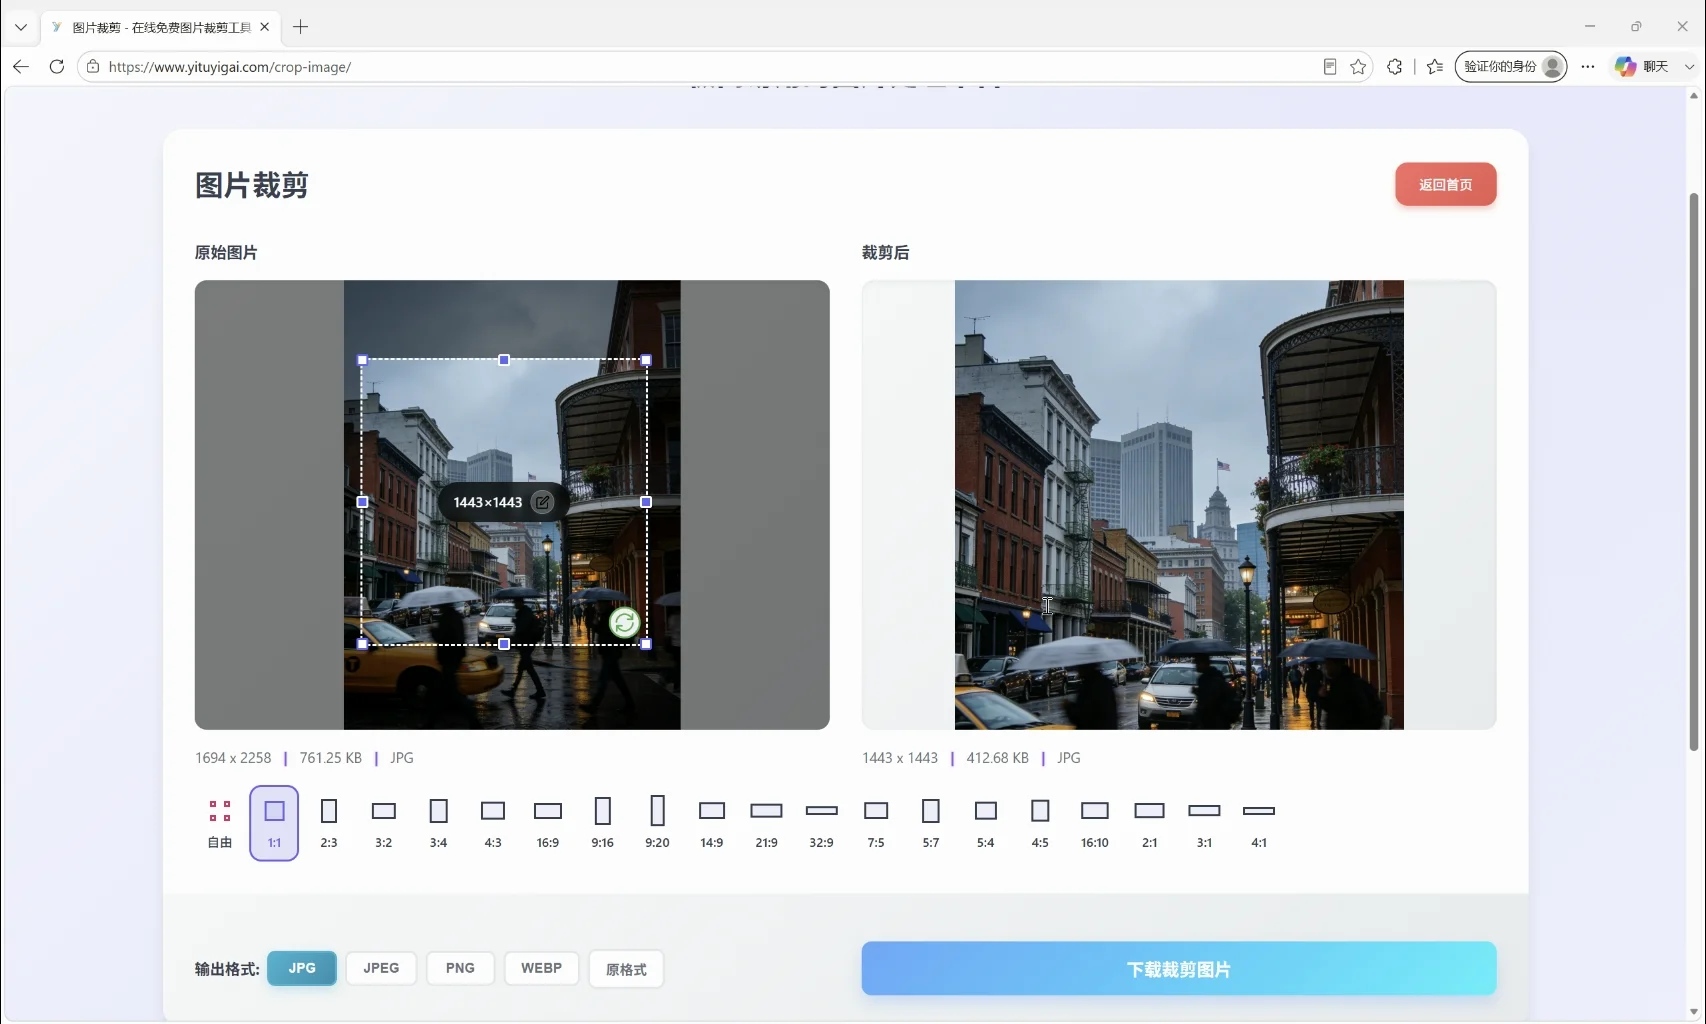Open the tab list dropdown arrow
This screenshot has width=1706, height=1024.
click(x=20, y=27)
